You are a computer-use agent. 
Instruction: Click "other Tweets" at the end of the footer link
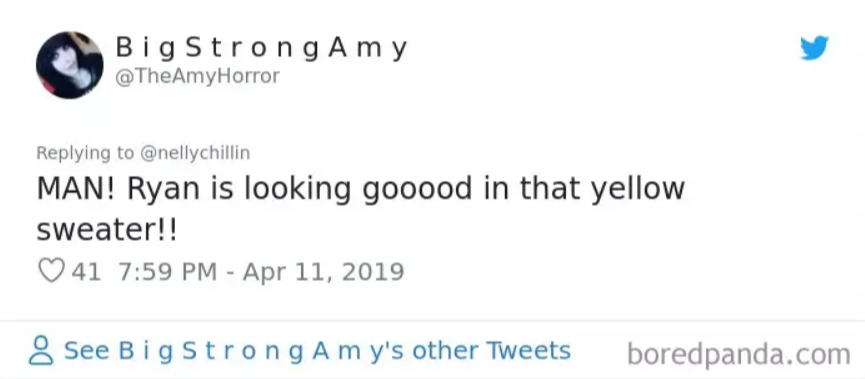[x=491, y=351]
